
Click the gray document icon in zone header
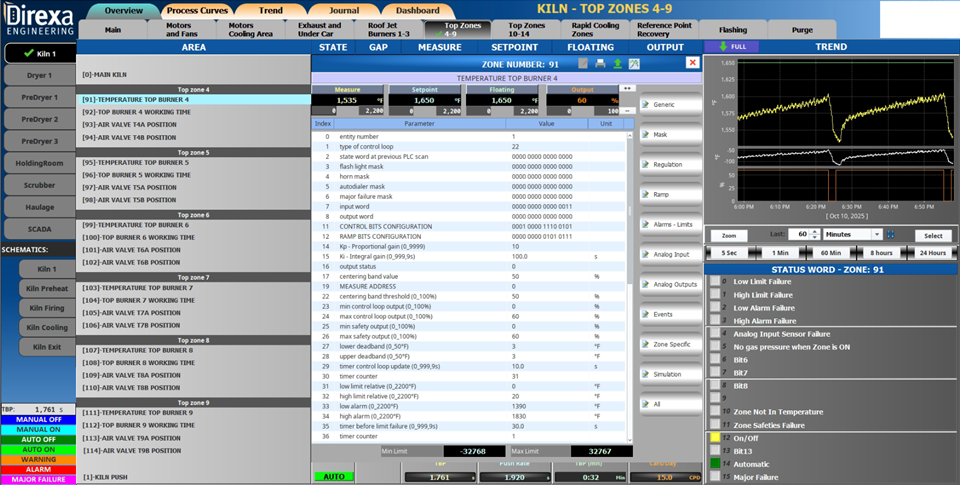coord(583,64)
